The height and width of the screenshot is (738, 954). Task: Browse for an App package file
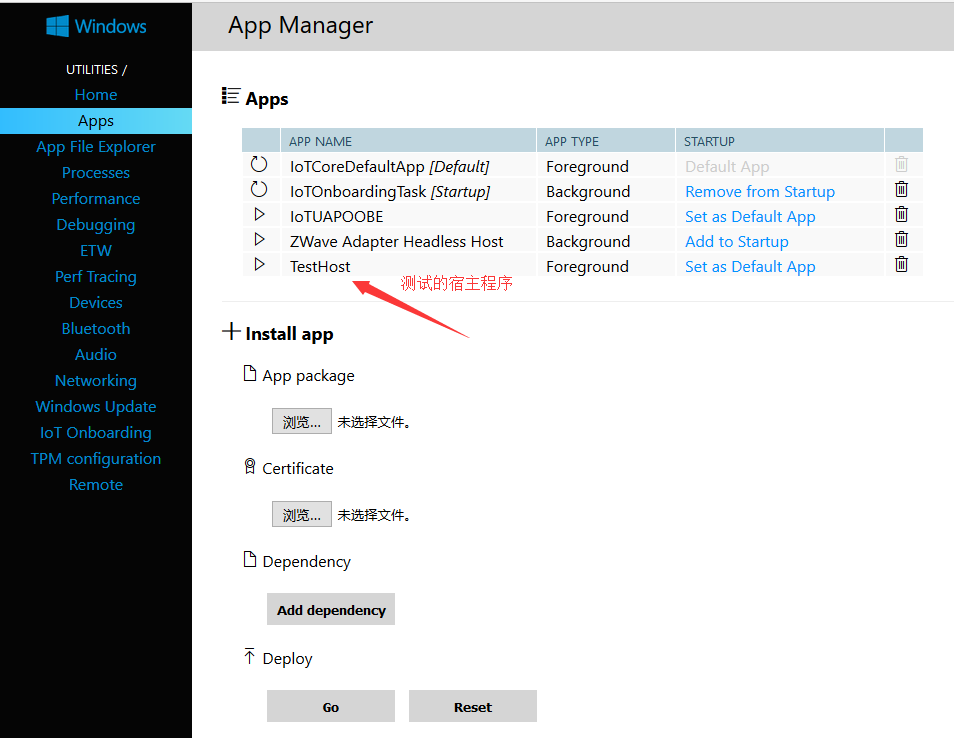(302, 421)
